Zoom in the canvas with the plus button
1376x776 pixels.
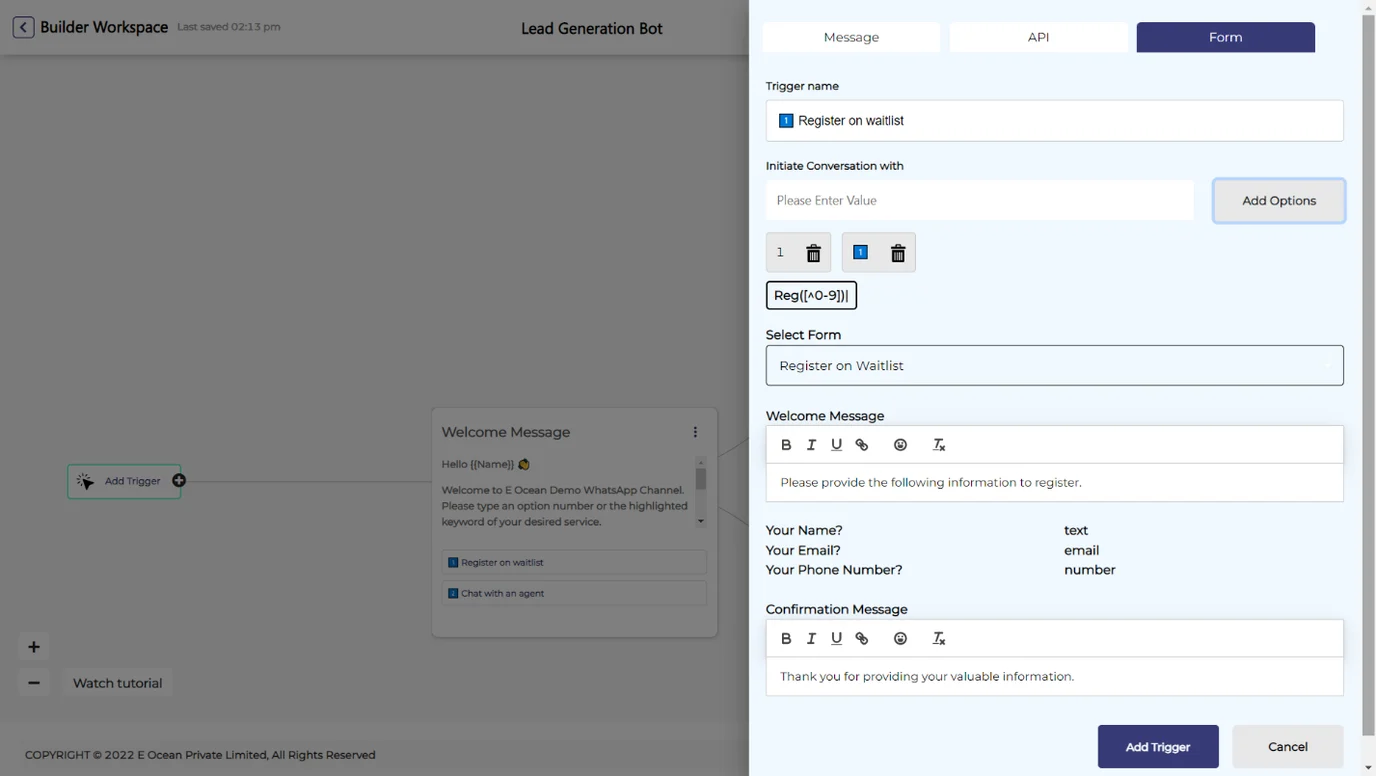pos(34,647)
